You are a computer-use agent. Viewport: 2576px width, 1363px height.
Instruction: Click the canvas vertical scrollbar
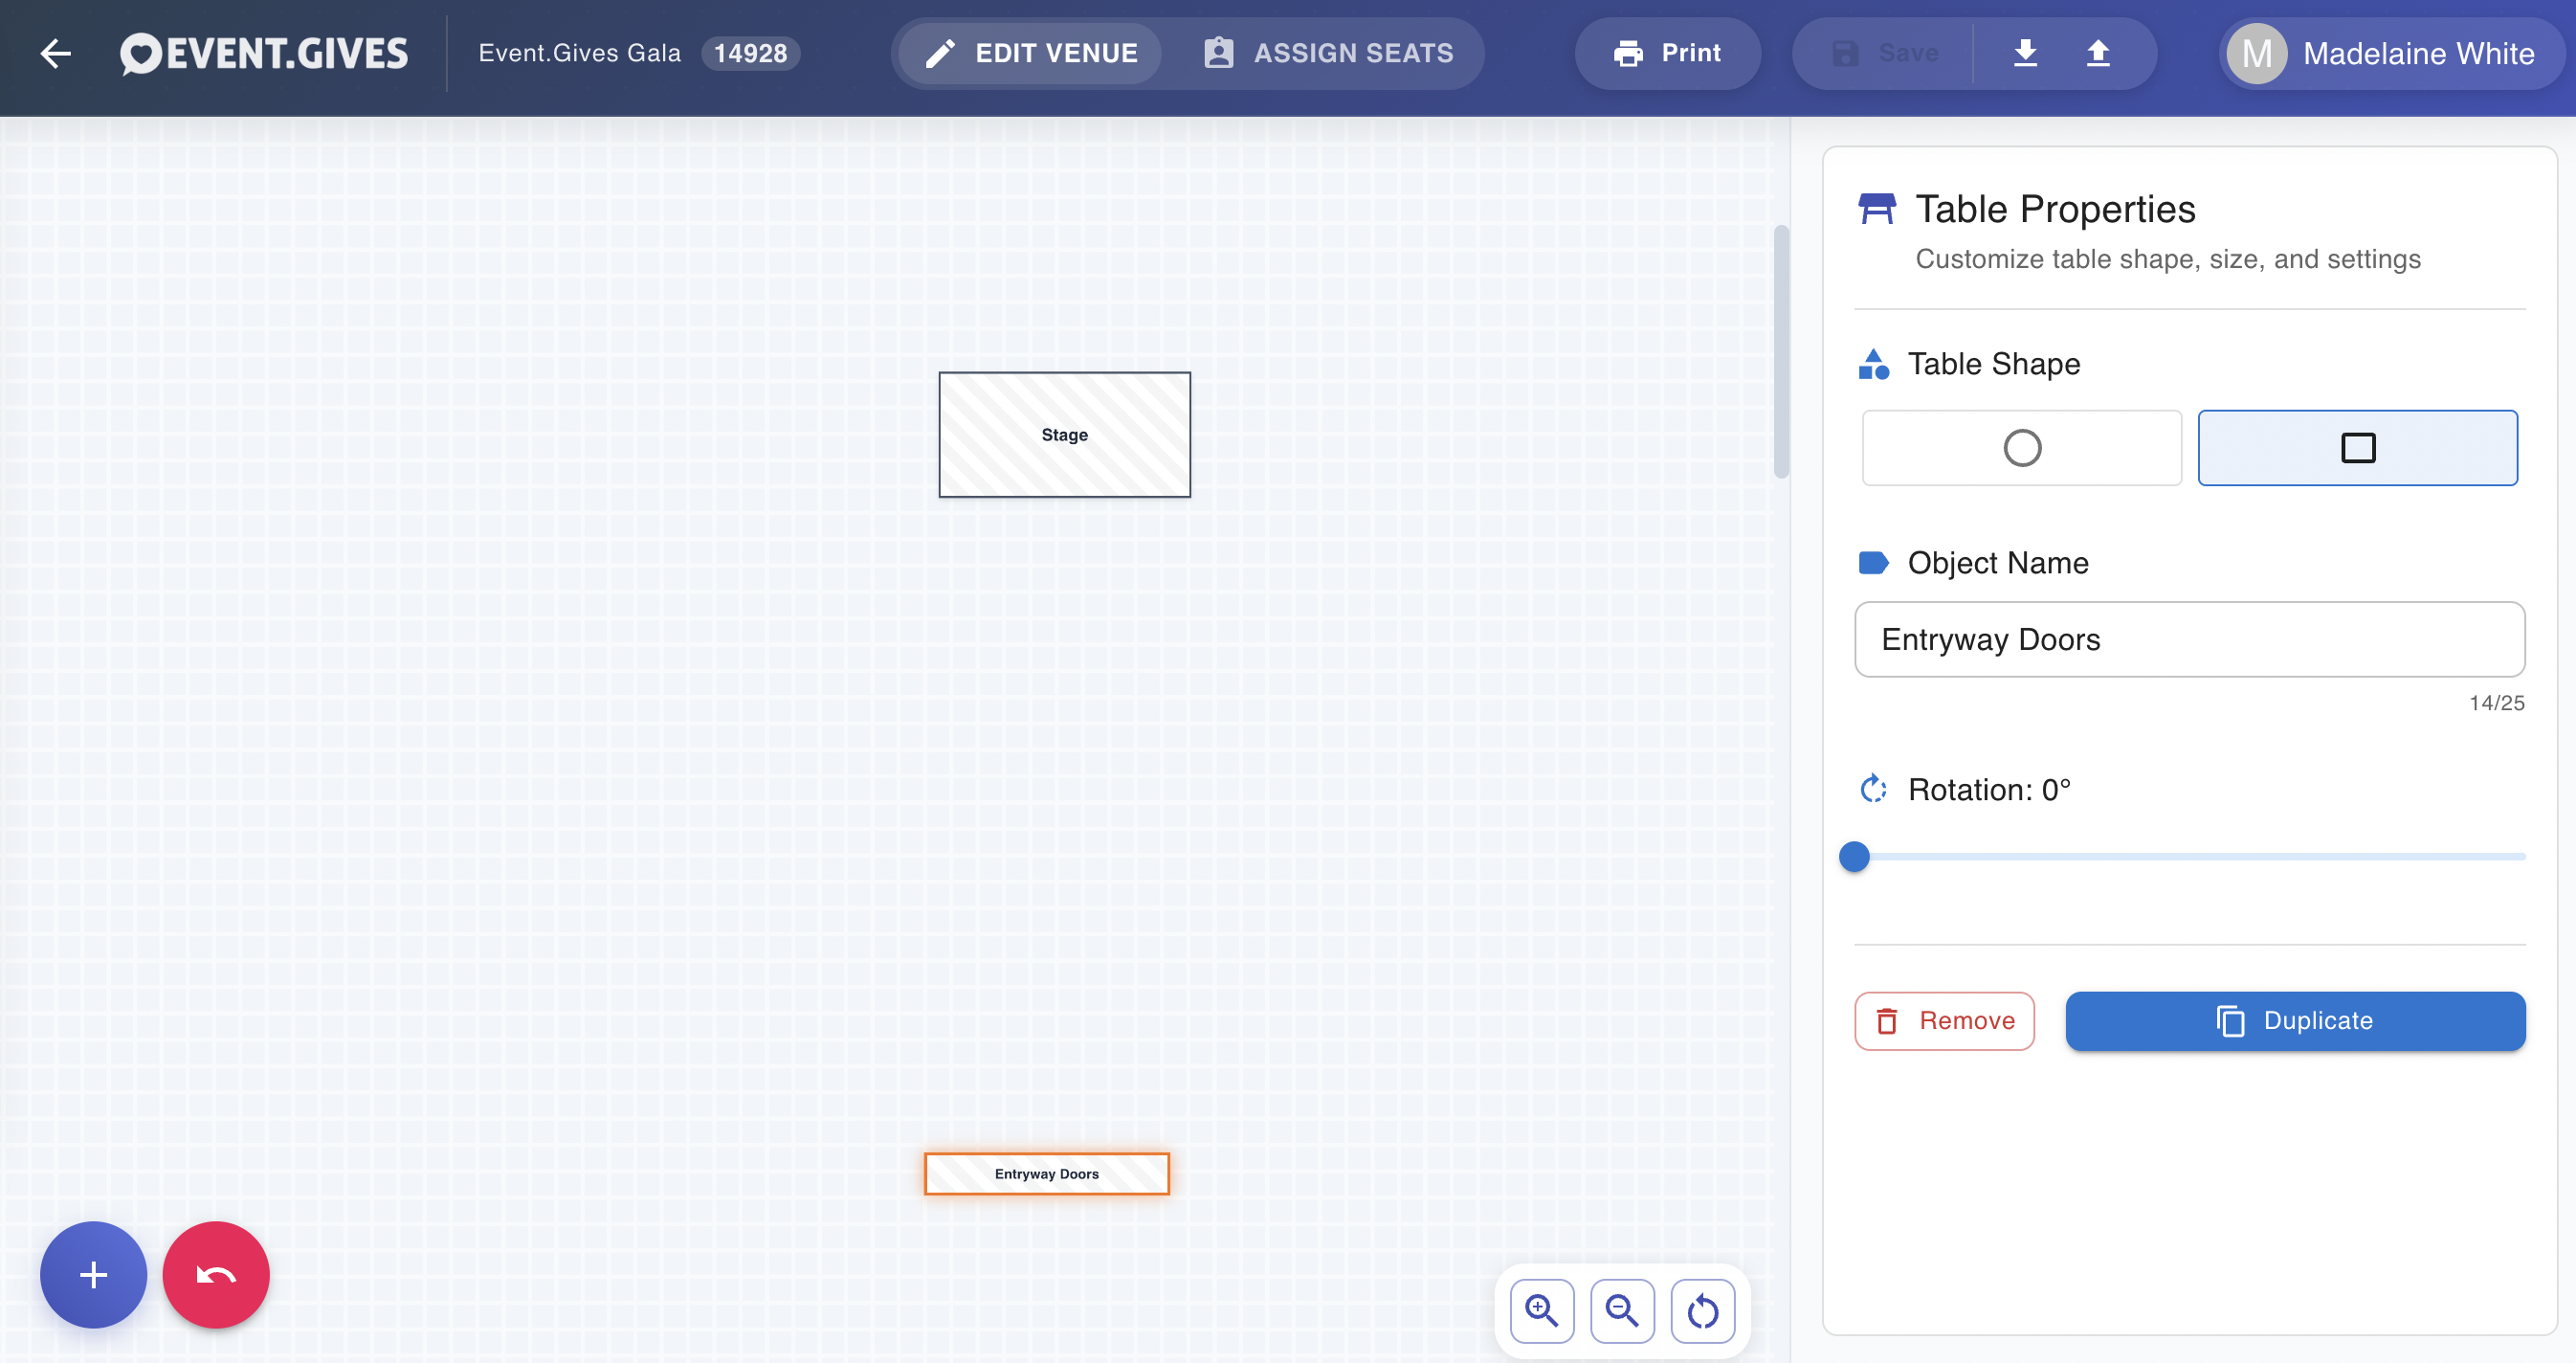pyautogui.click(x=1781, y=352)
